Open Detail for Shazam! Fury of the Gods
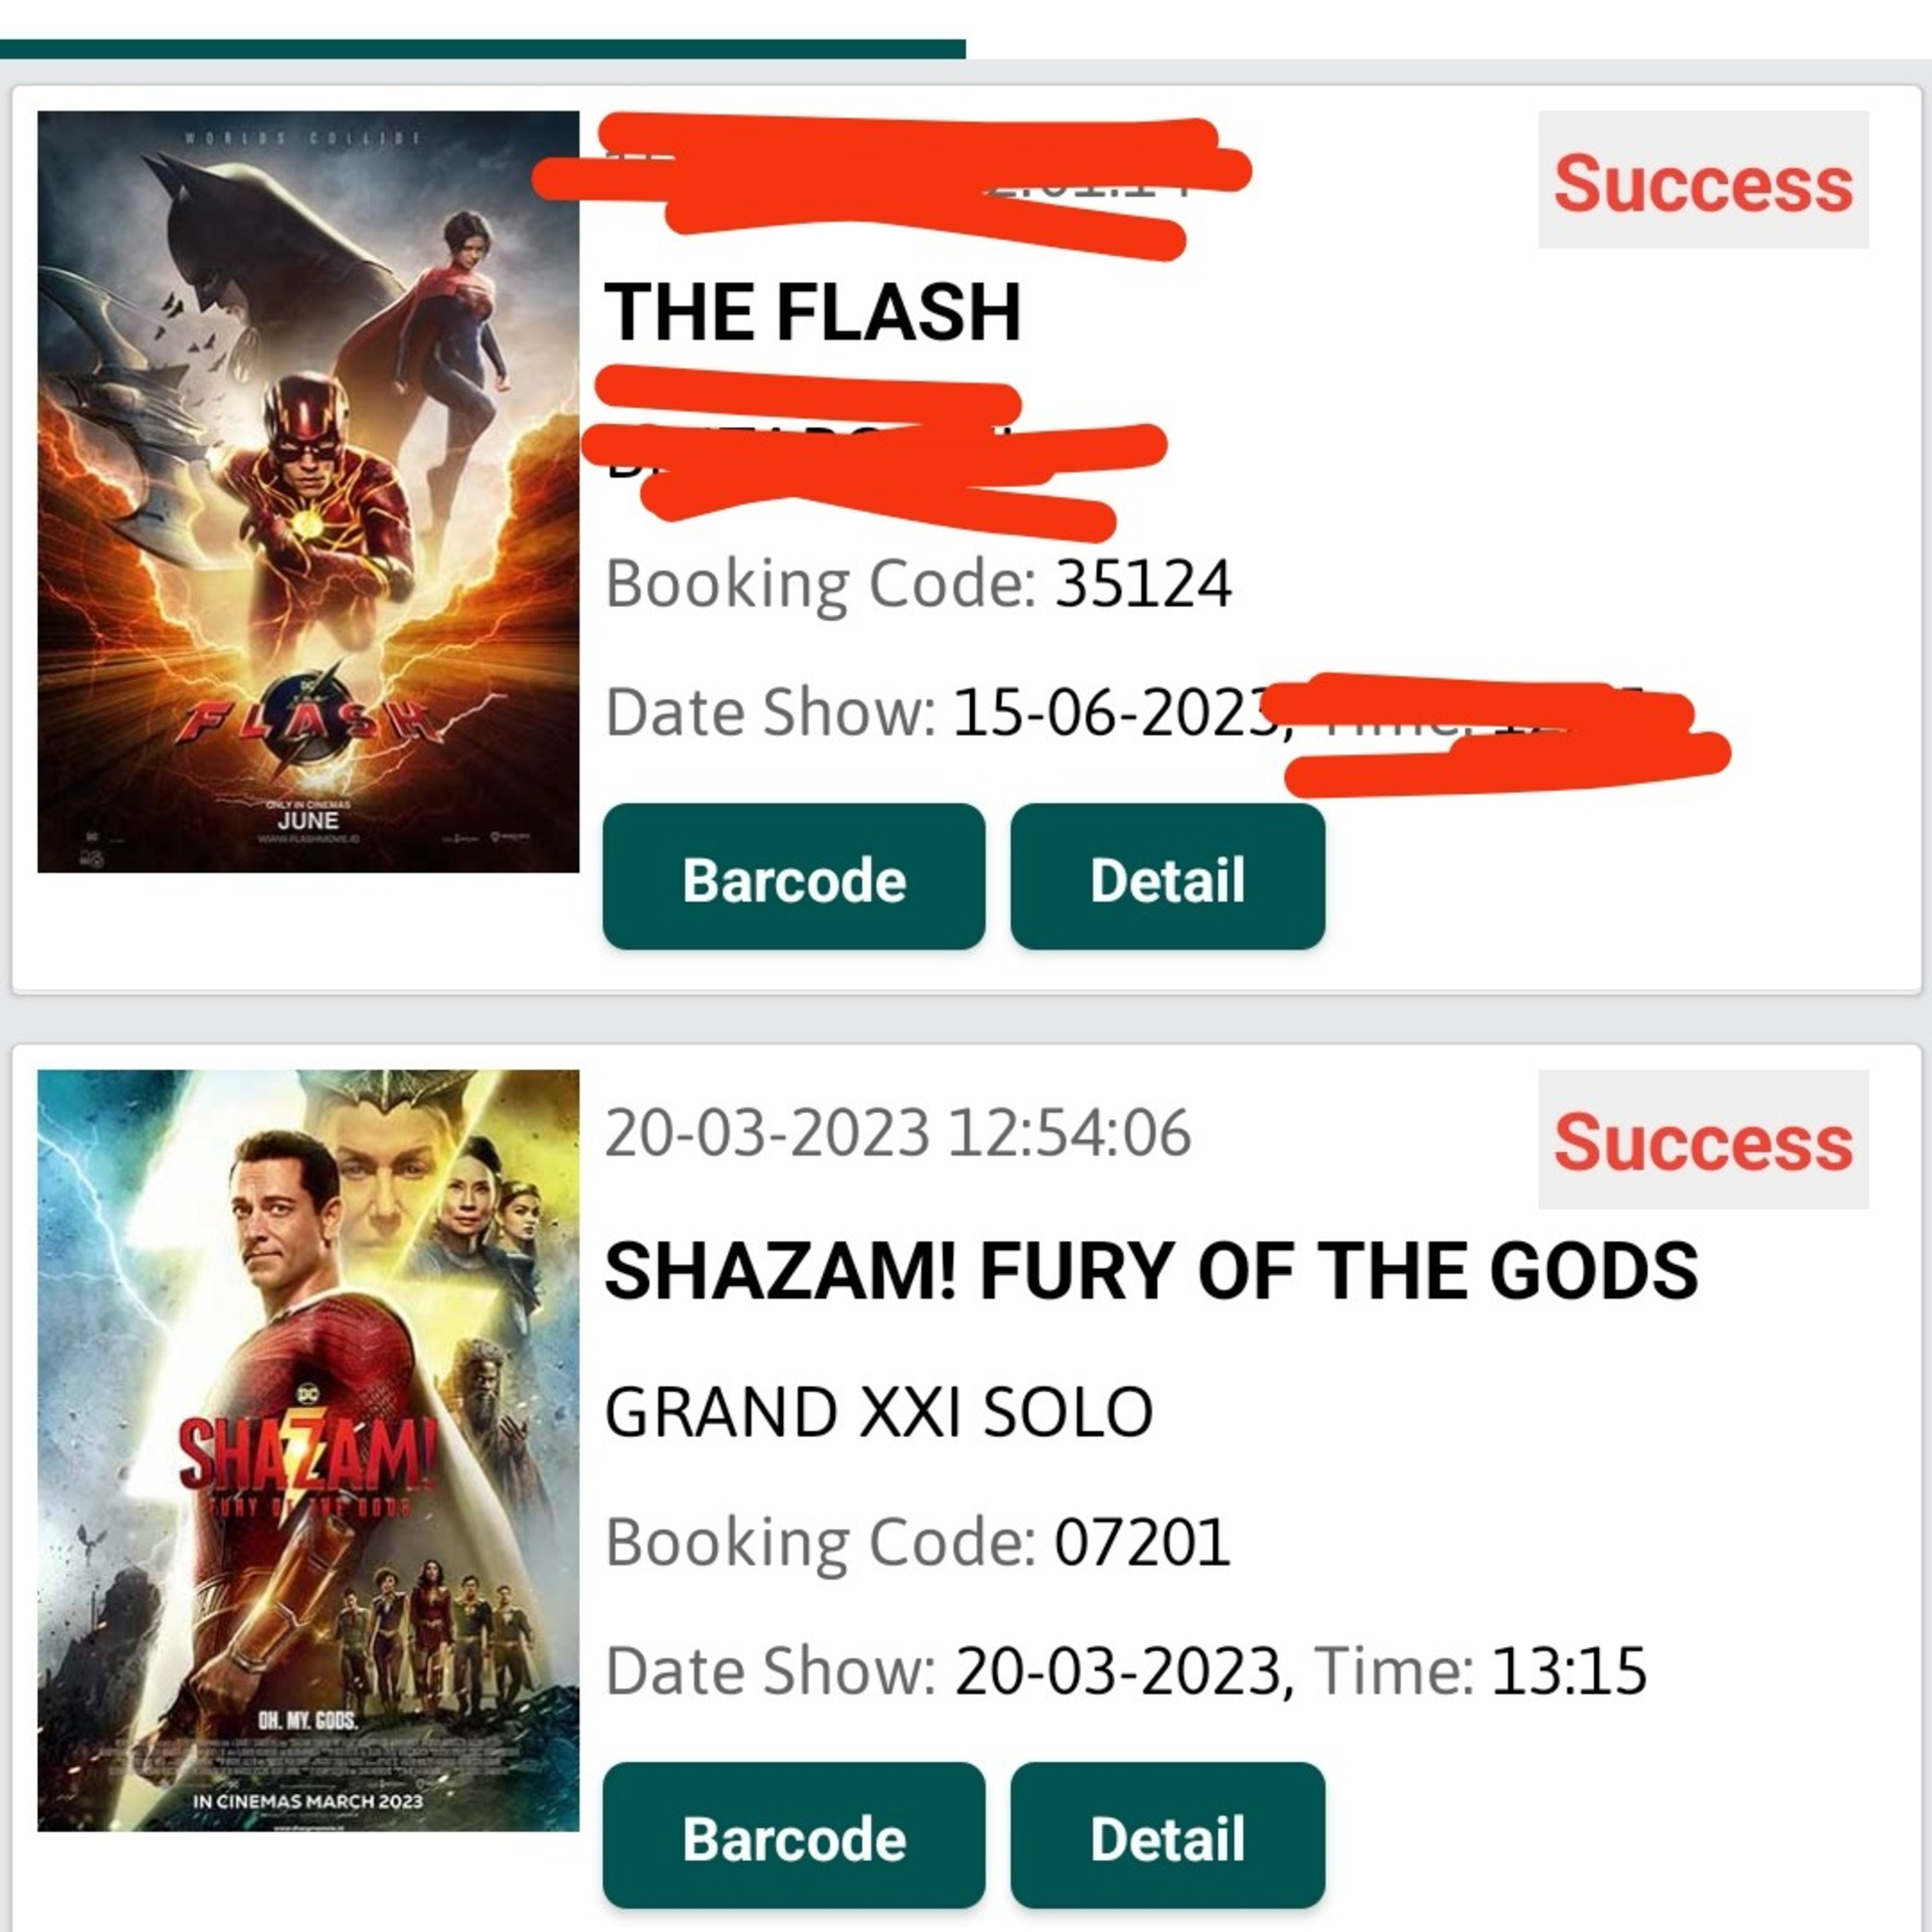Screen dimensions: 1932x1932 click(1167, 1836)
